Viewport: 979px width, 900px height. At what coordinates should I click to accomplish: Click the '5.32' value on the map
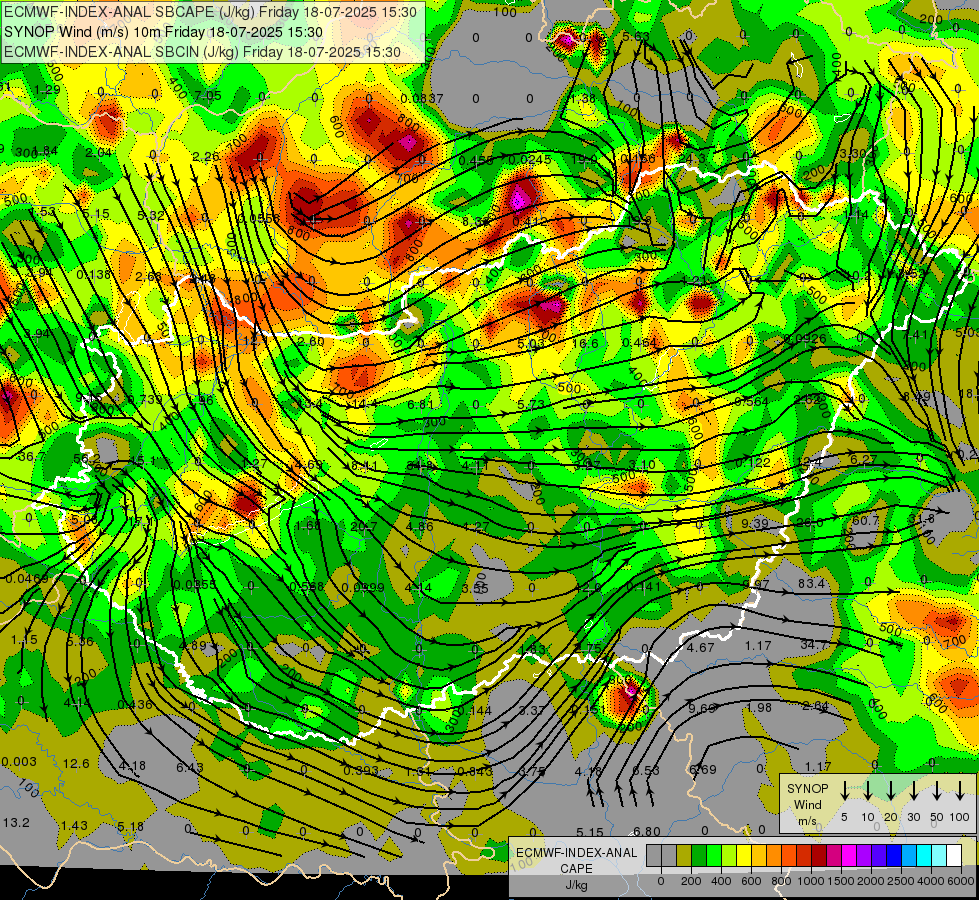click(x=150, y=215)
